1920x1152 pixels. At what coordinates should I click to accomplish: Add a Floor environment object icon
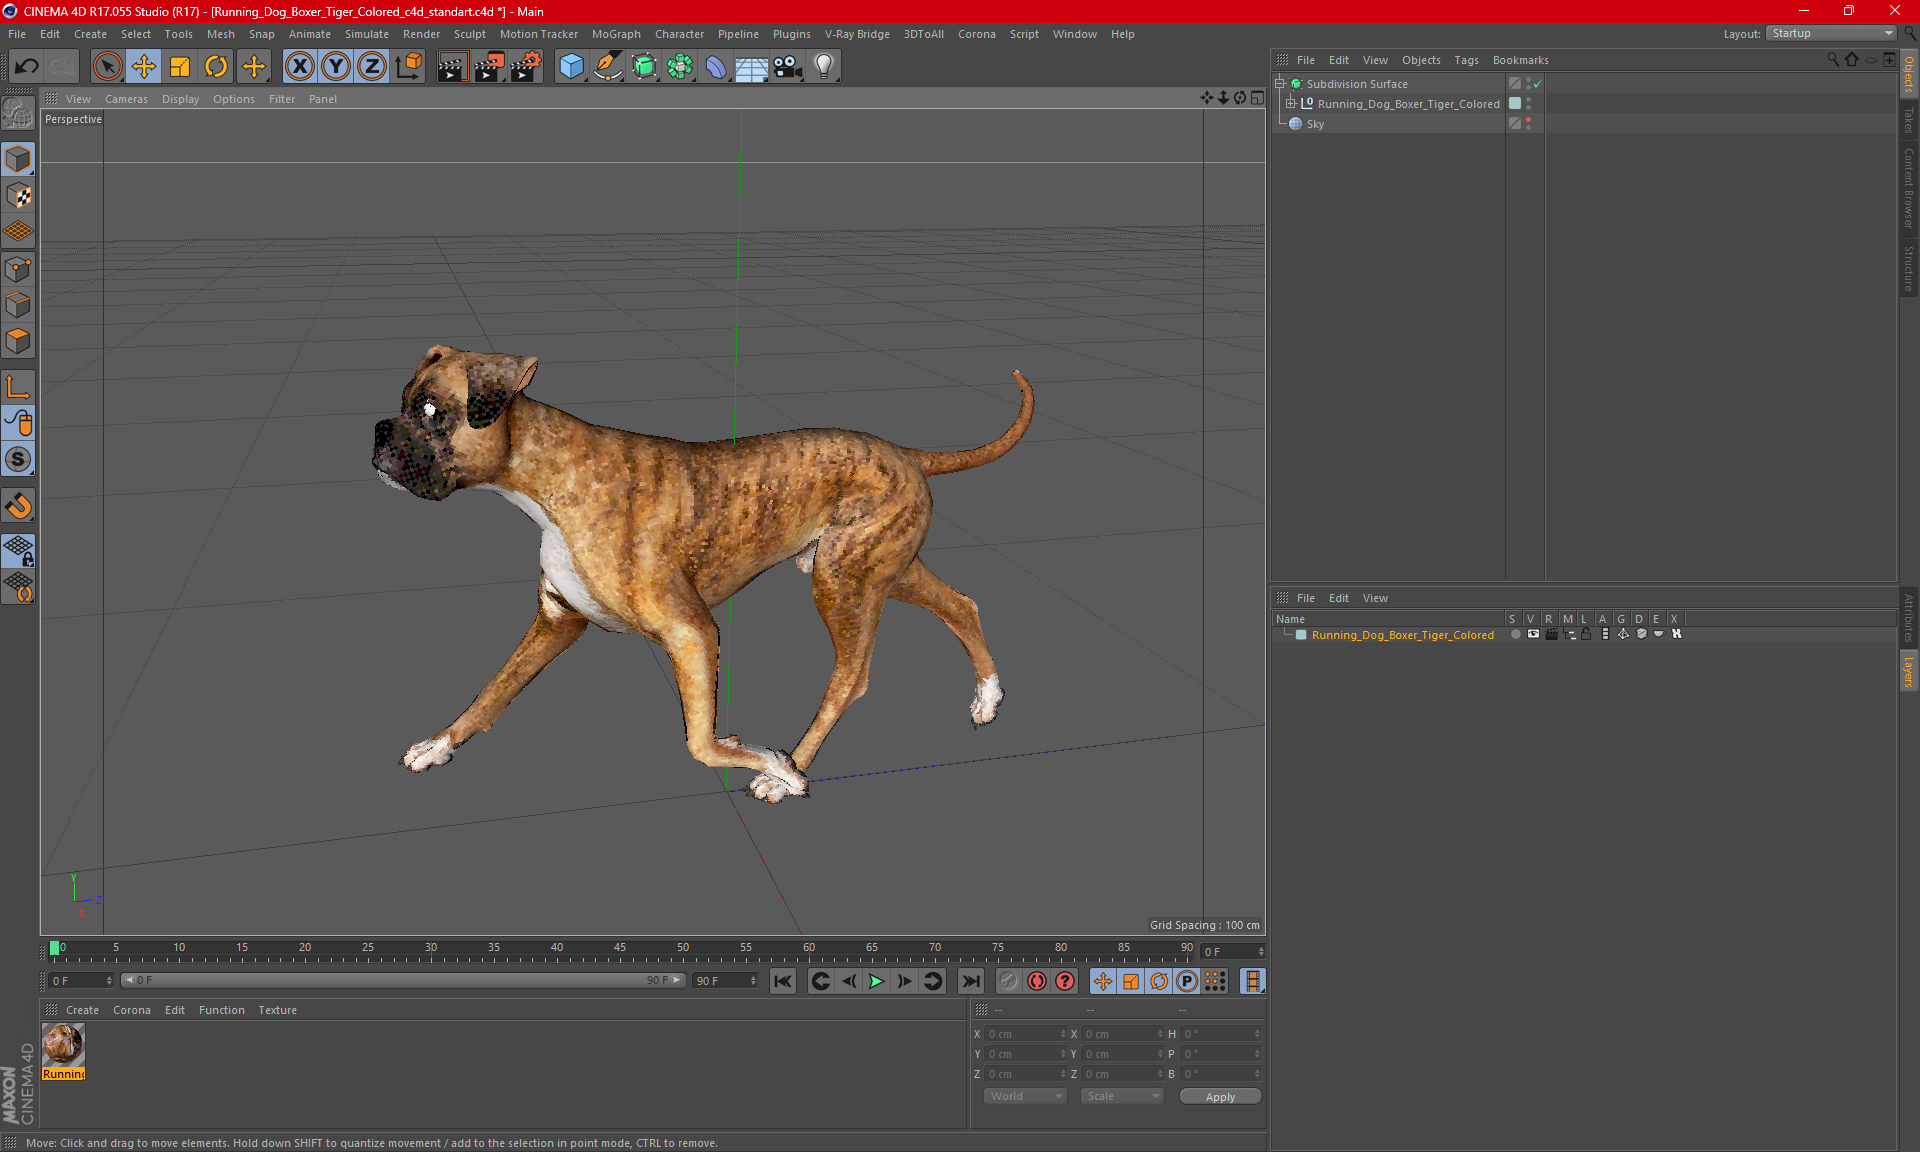pos(751,67)
